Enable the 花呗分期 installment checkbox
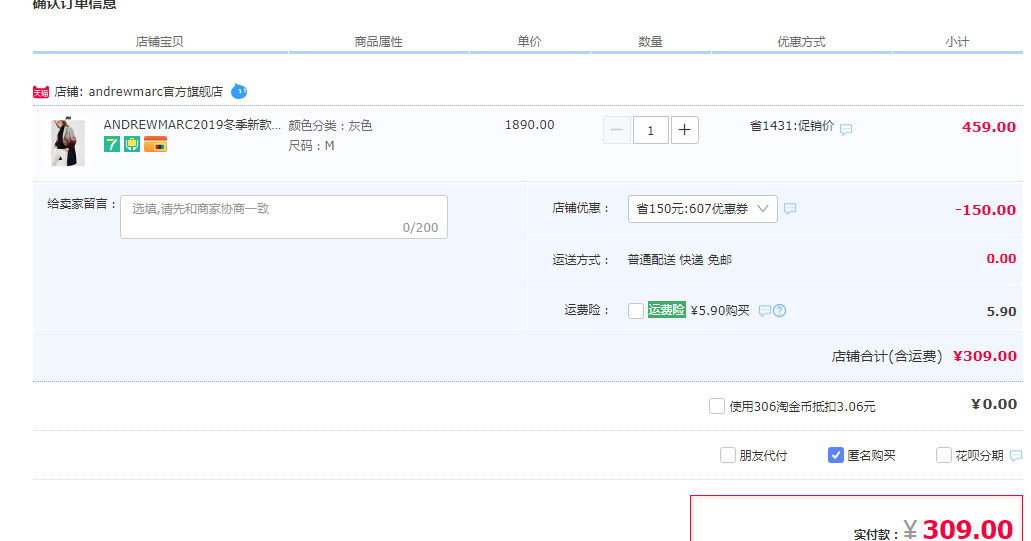This screenshot has width=1031, height=541. pyautogui.click(x=944, y=455)
